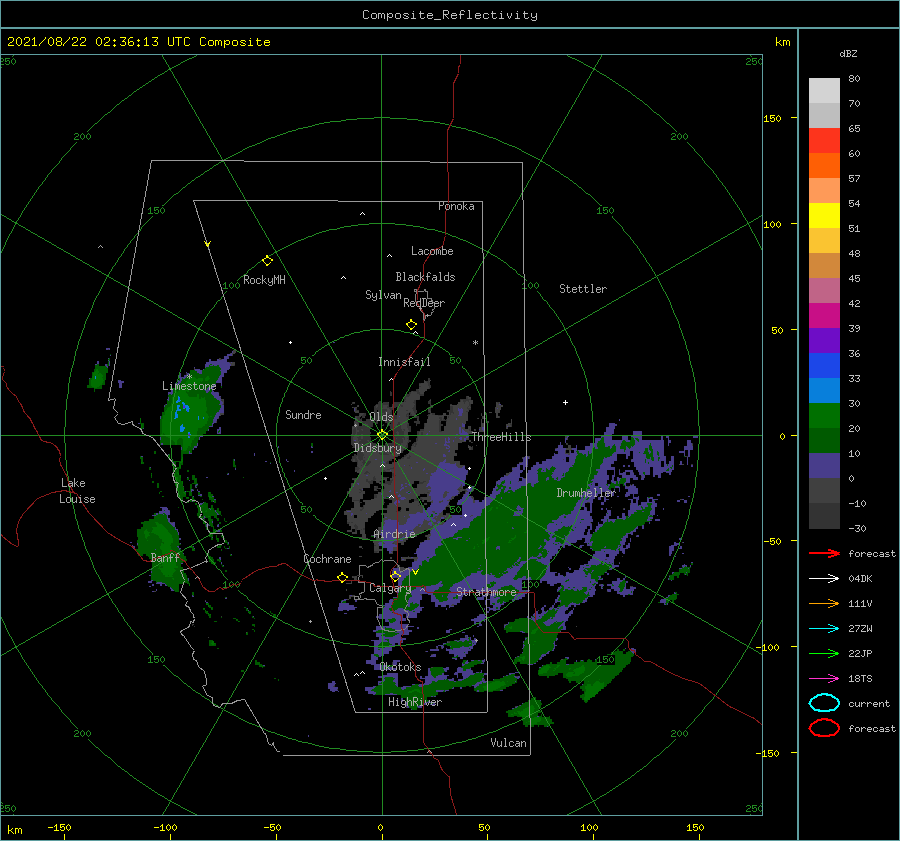Click the dBZ scale heading

[x=848, y=54]
